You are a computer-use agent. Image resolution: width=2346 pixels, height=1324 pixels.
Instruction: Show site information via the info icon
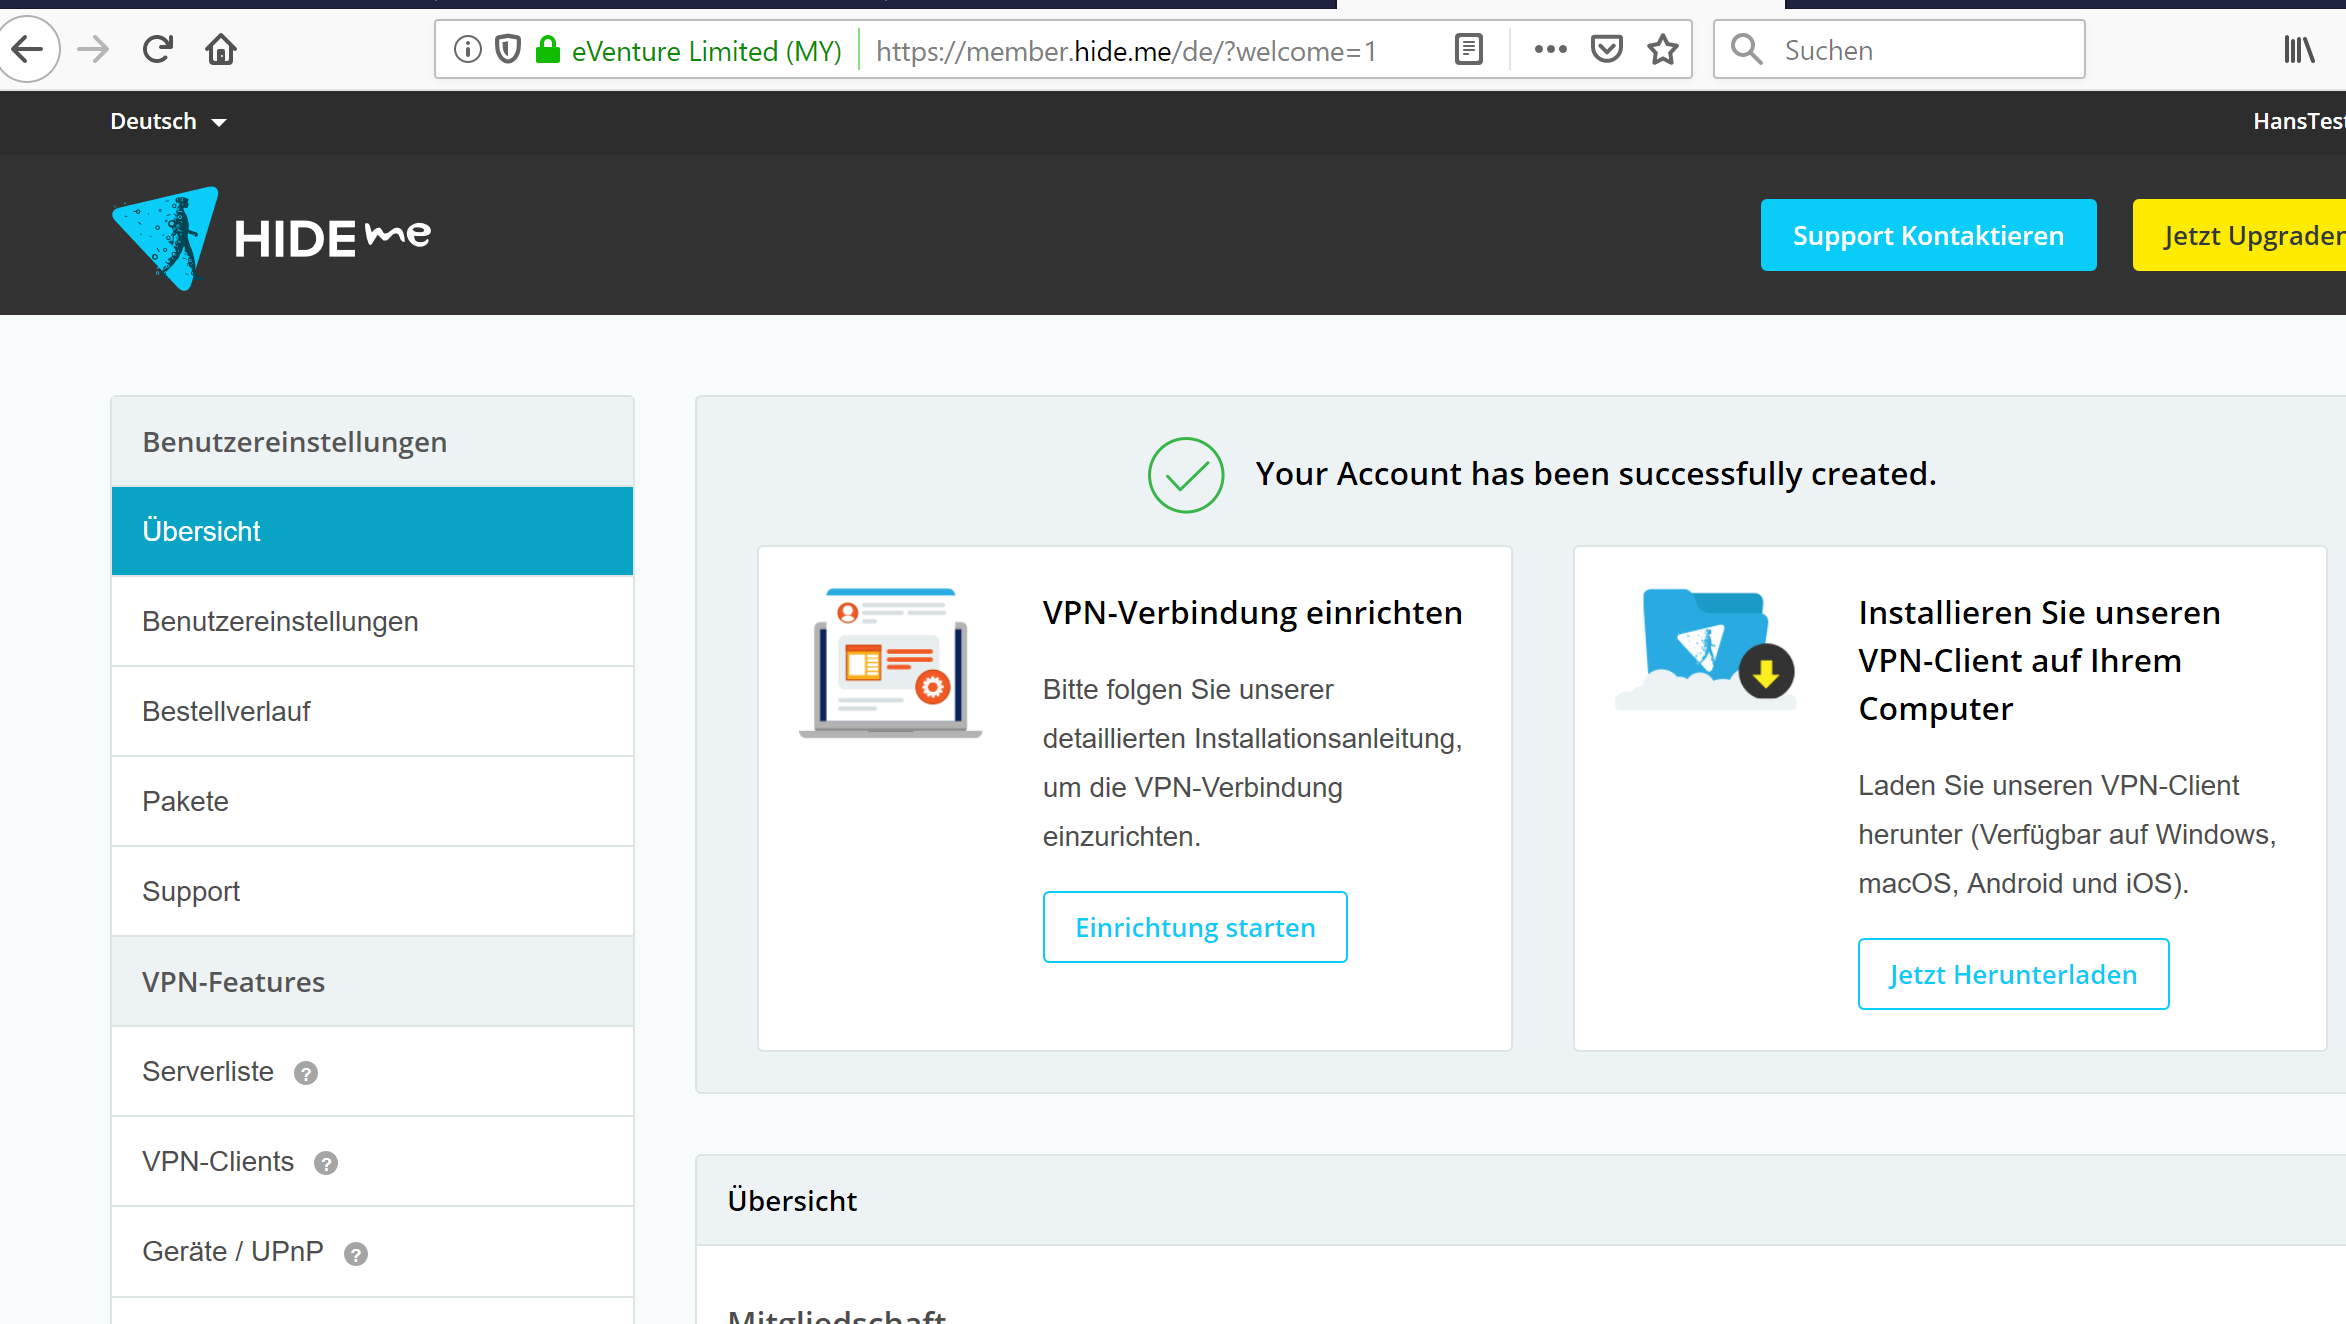coord(467,49)
